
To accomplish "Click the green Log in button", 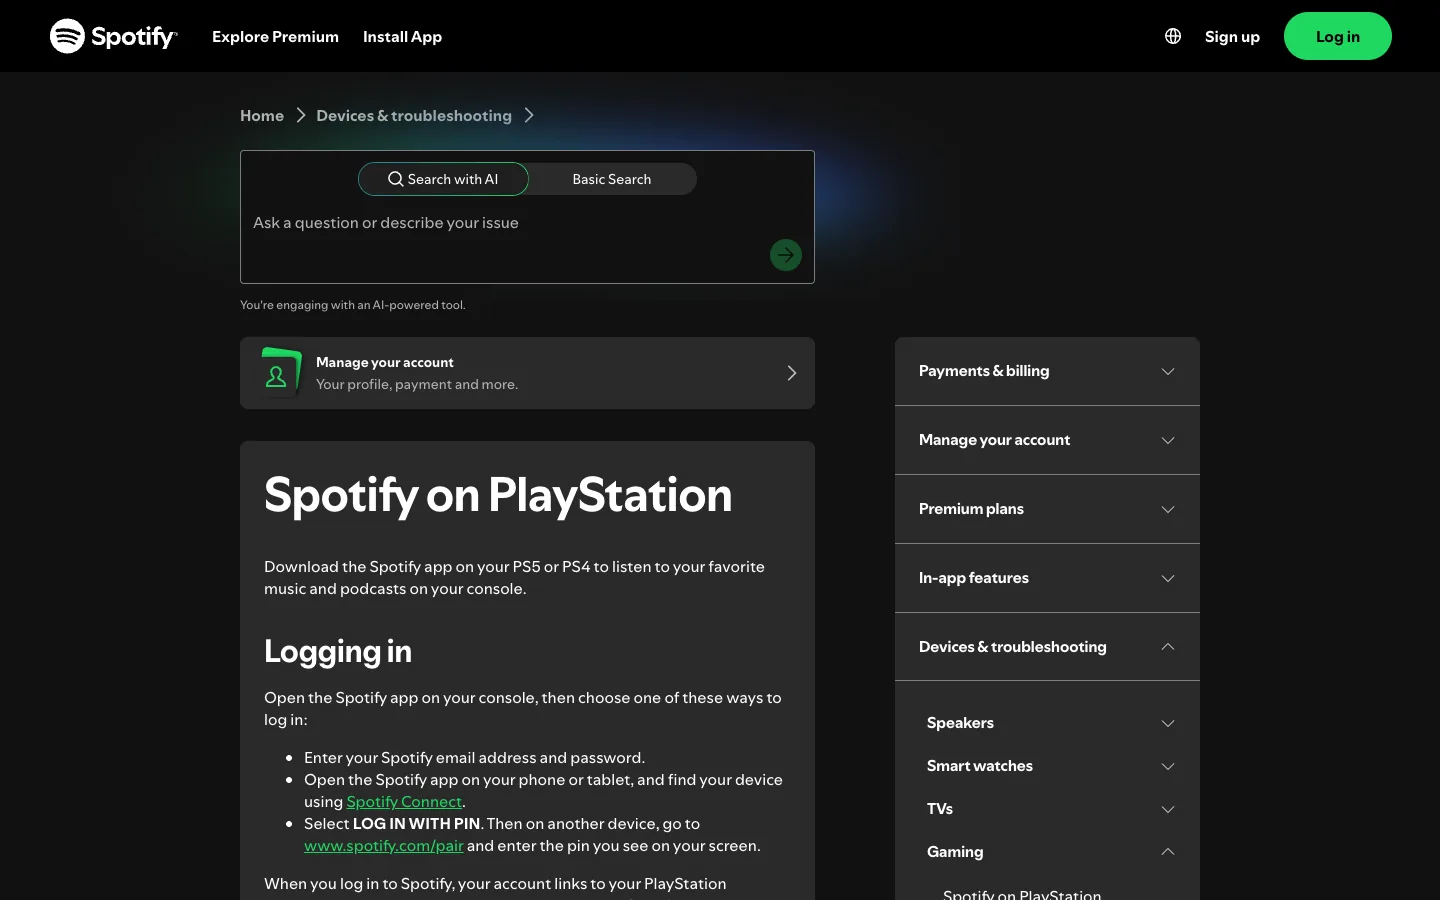I will pyautogui.click(x=1338, y=36).
